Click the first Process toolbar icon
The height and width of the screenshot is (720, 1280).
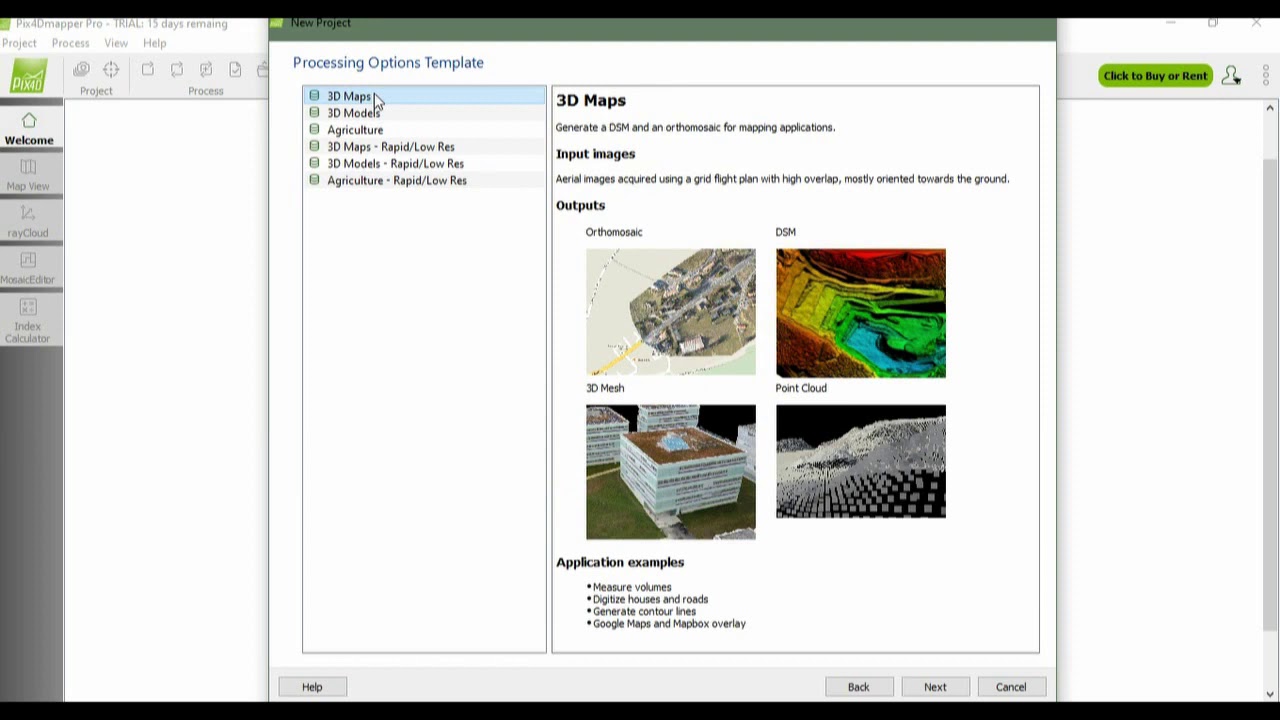(x=147, y=69)
